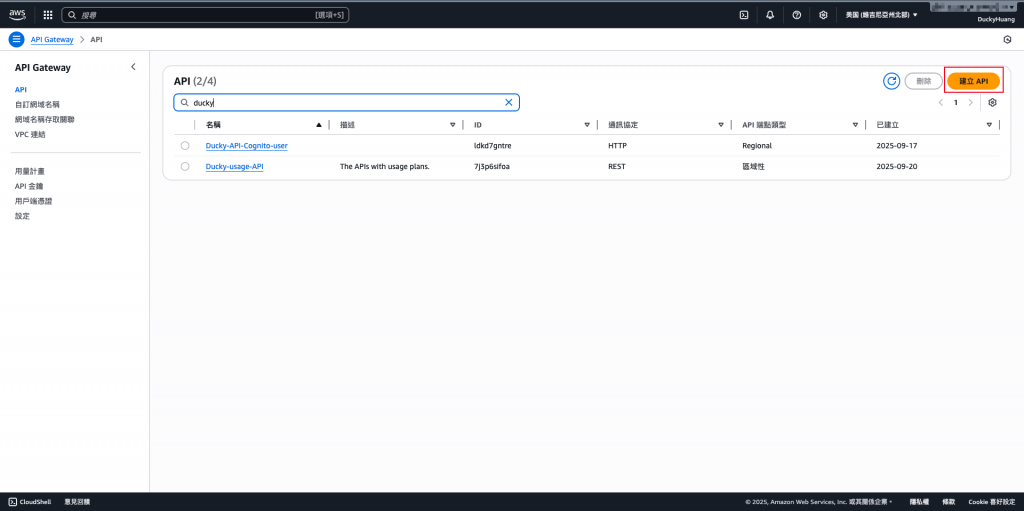The height and width of the screenshot is (511, 1024).
Task: Open the AWS home logo
Action: click(x=17, y=14)
